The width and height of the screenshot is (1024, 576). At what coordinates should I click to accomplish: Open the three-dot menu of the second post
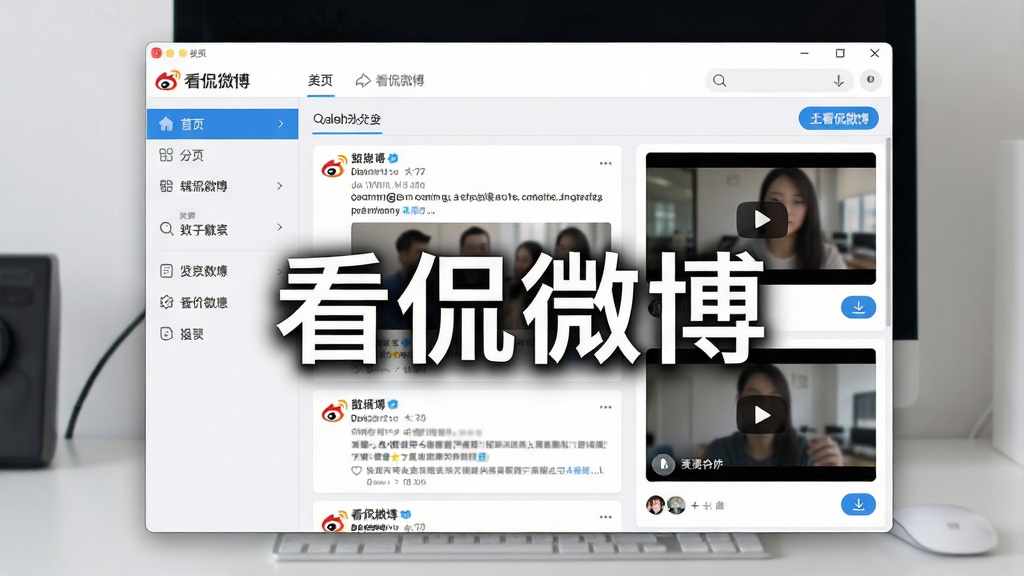point(605,407)
